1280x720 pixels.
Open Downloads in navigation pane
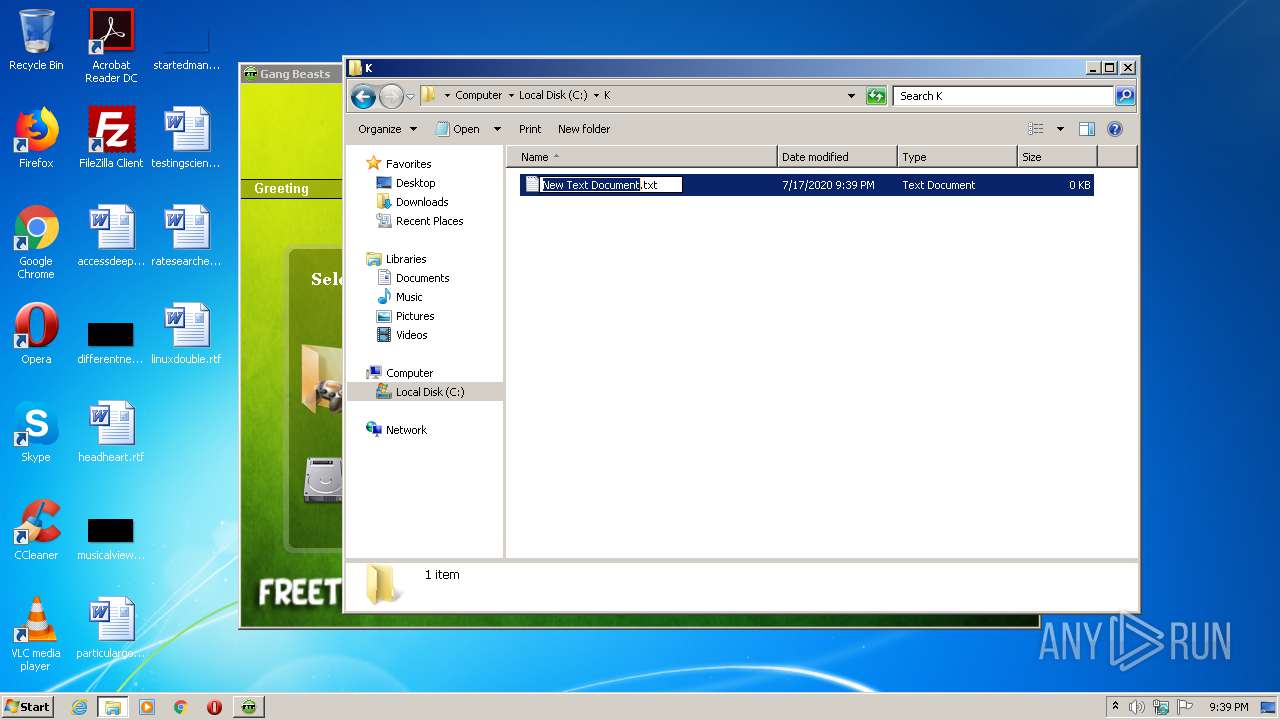click(x=412, y=202)
